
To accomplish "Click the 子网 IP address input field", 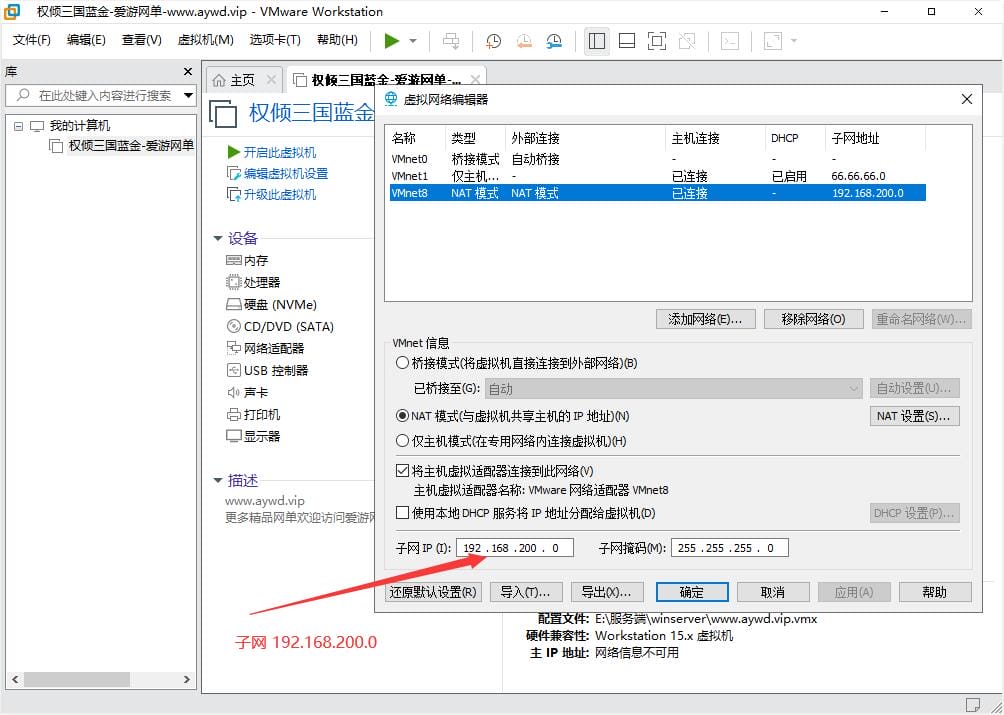I will coord(515,548).
